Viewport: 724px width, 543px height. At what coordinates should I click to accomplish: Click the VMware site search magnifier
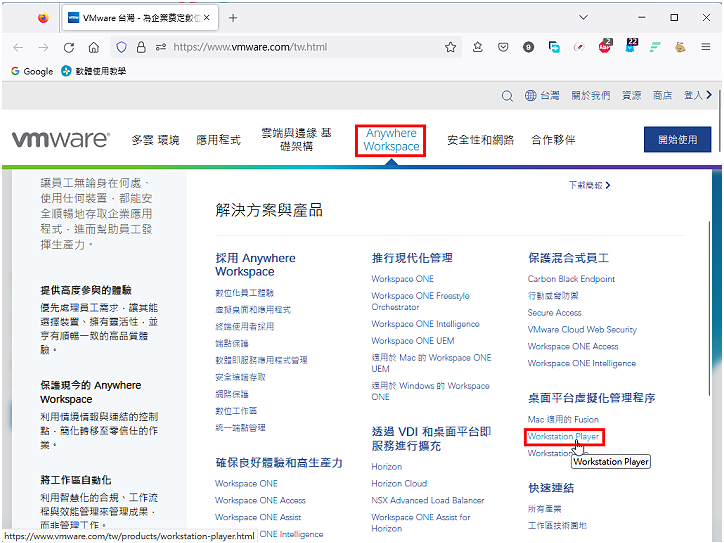coord(507,96)
